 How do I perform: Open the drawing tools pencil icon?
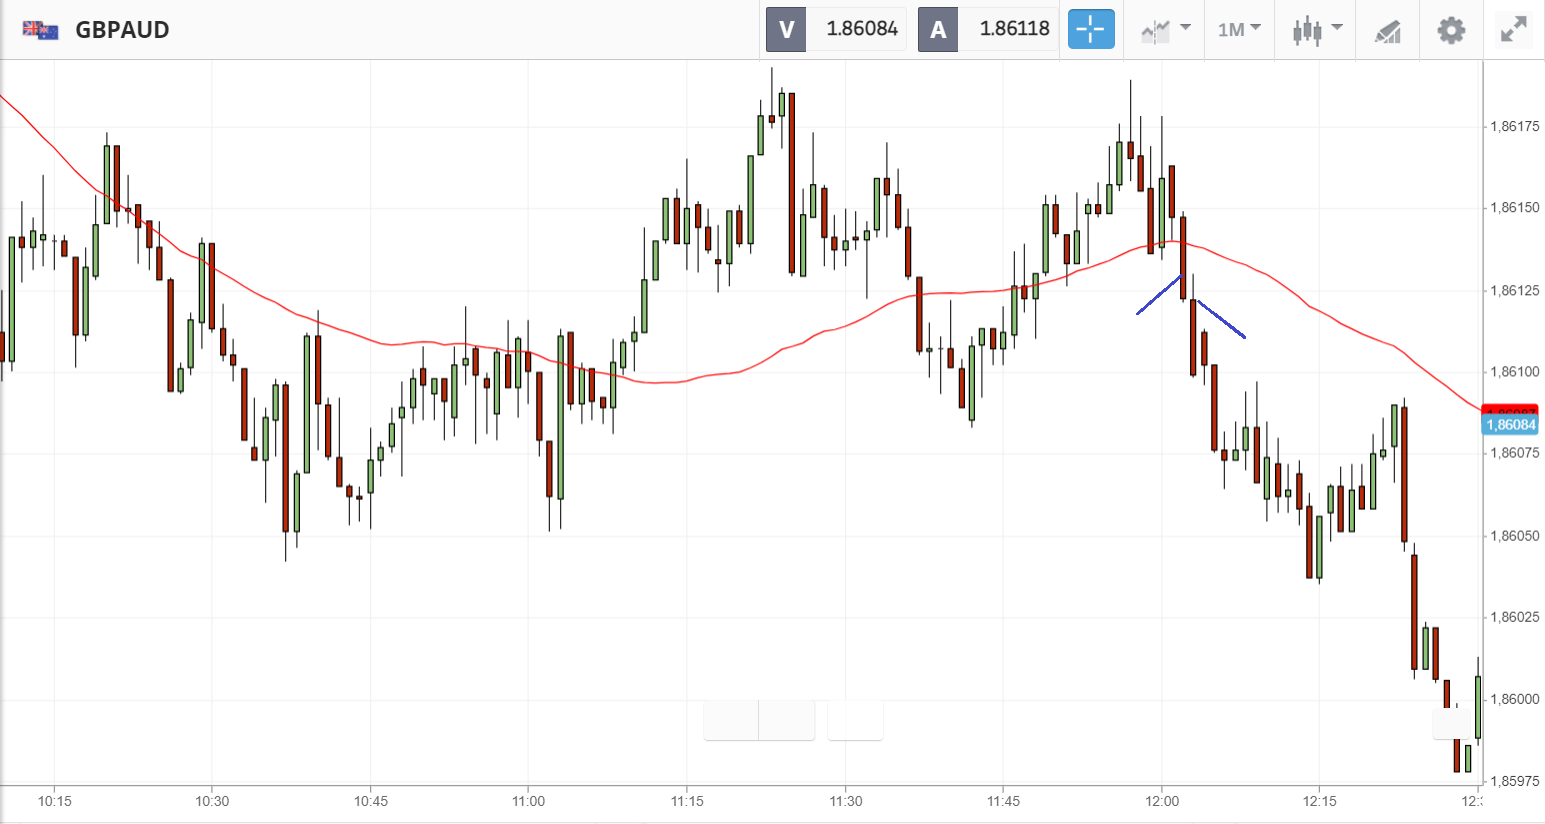(1387, 30)
